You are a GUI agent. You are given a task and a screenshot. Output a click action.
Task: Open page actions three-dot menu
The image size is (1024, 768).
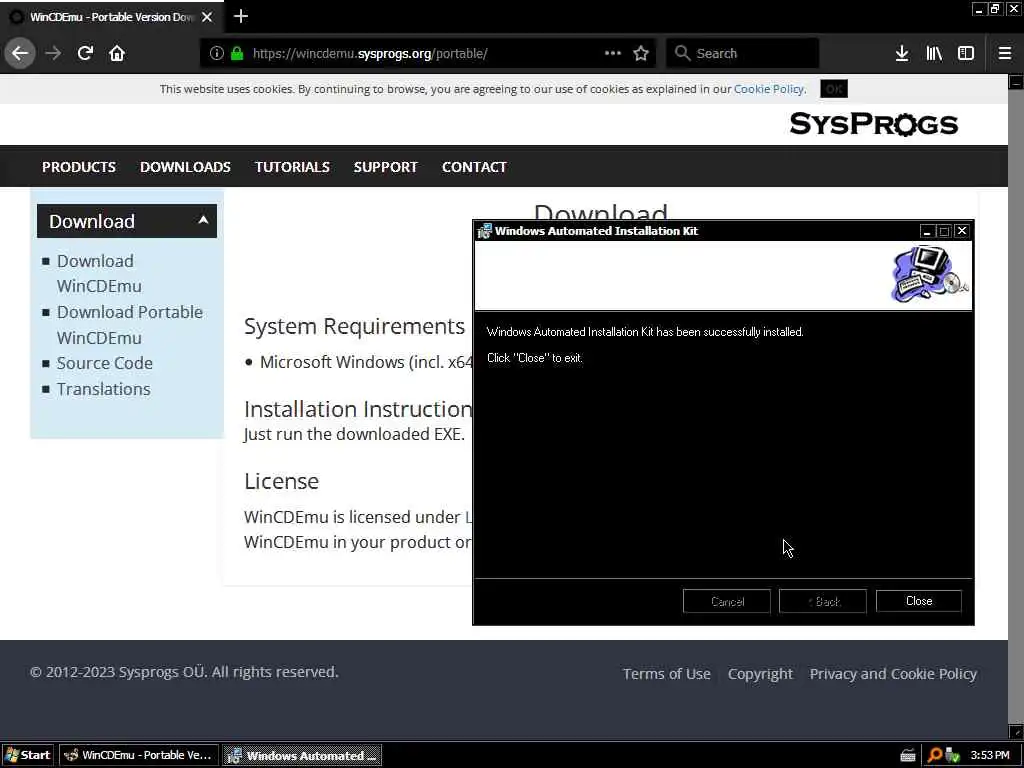pos(613,53)
